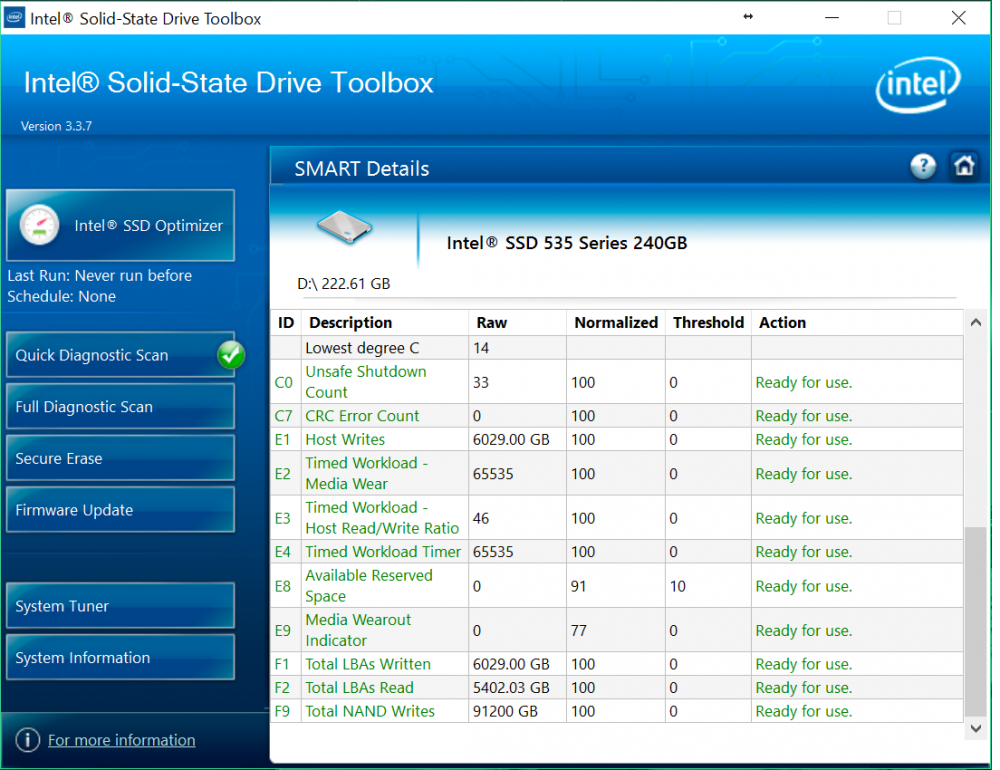Open Intel SSD Optimizer
Screen dimensions: 1000x770
121,225
